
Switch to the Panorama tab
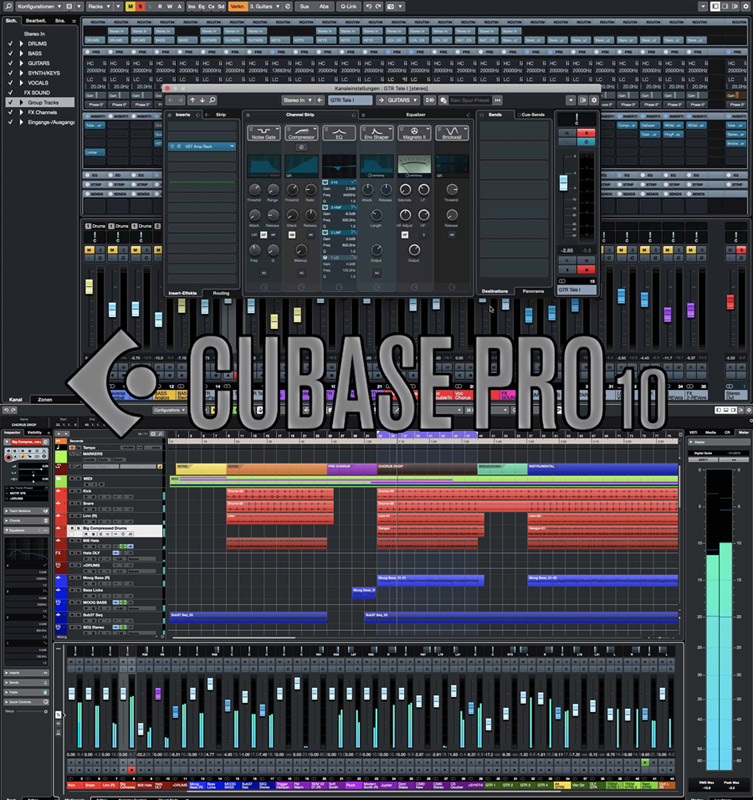point(533,291)
